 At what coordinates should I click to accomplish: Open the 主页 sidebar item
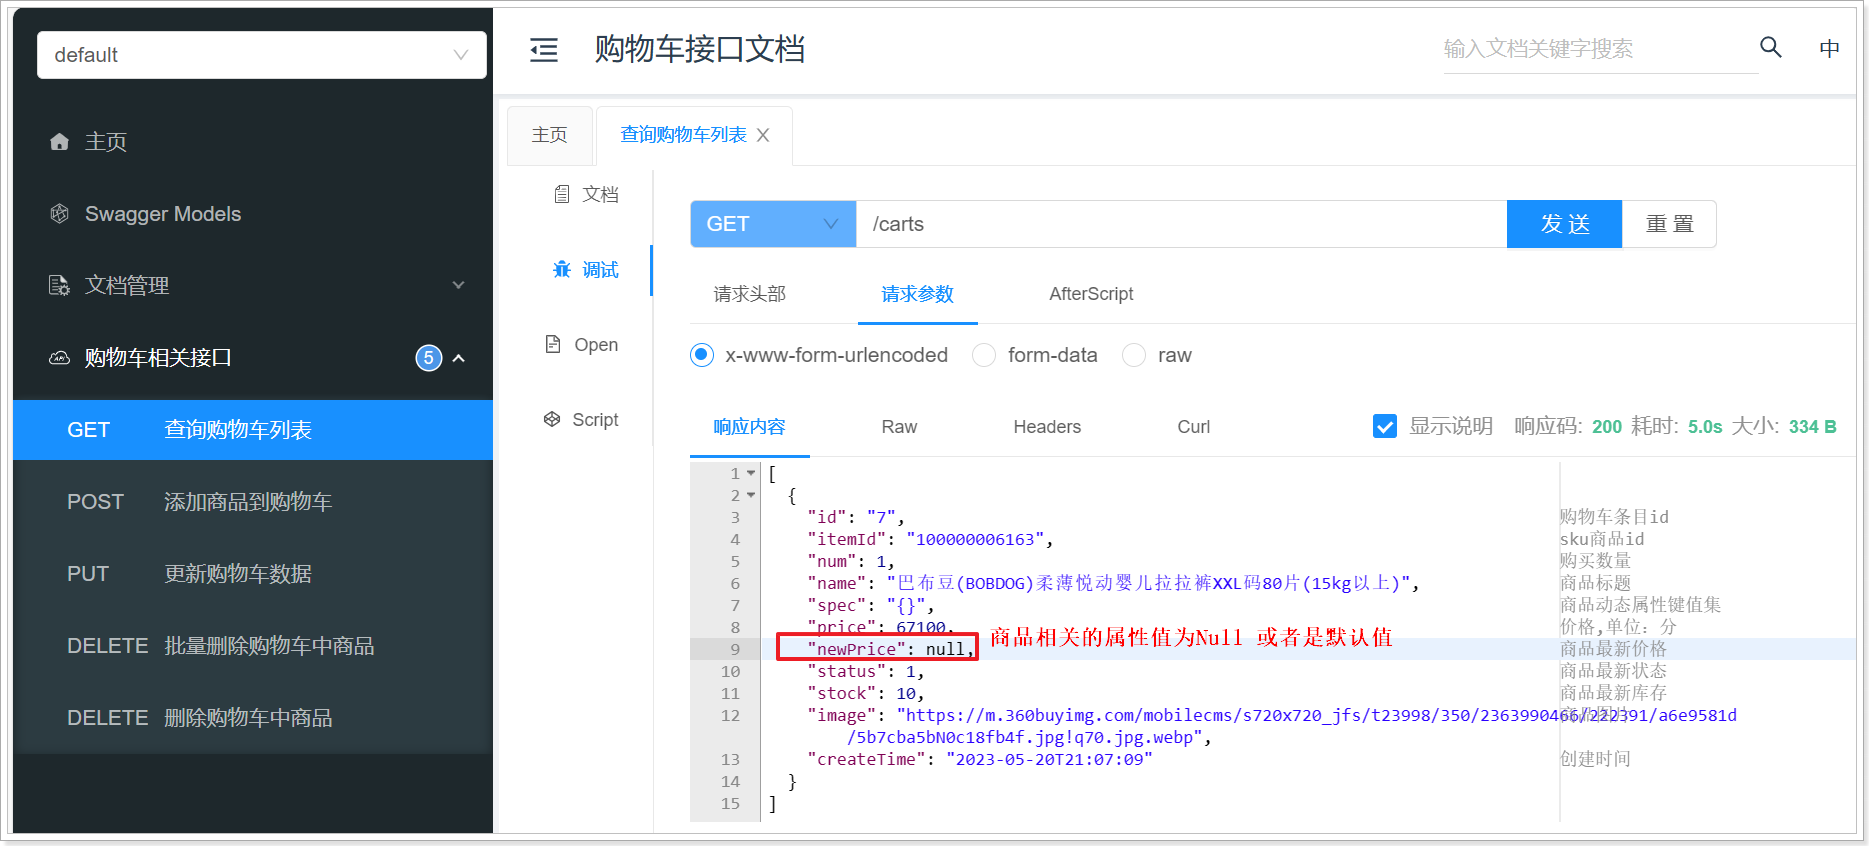[x=253, y=142]
